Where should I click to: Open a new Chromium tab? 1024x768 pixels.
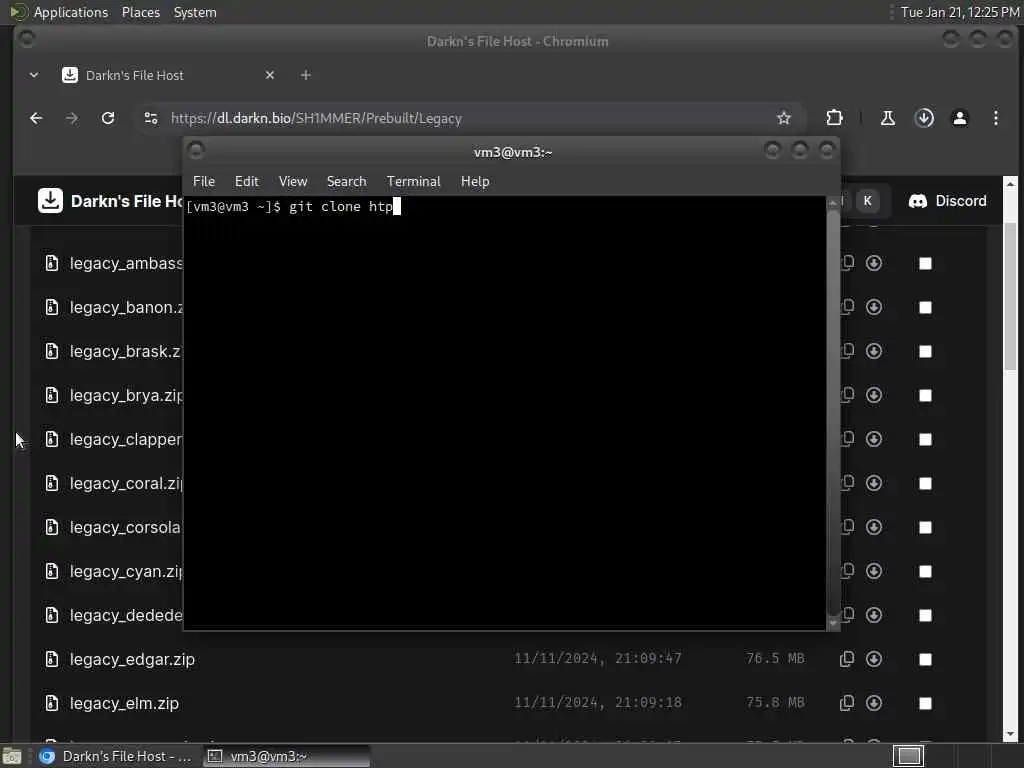[x=306, y=75]
